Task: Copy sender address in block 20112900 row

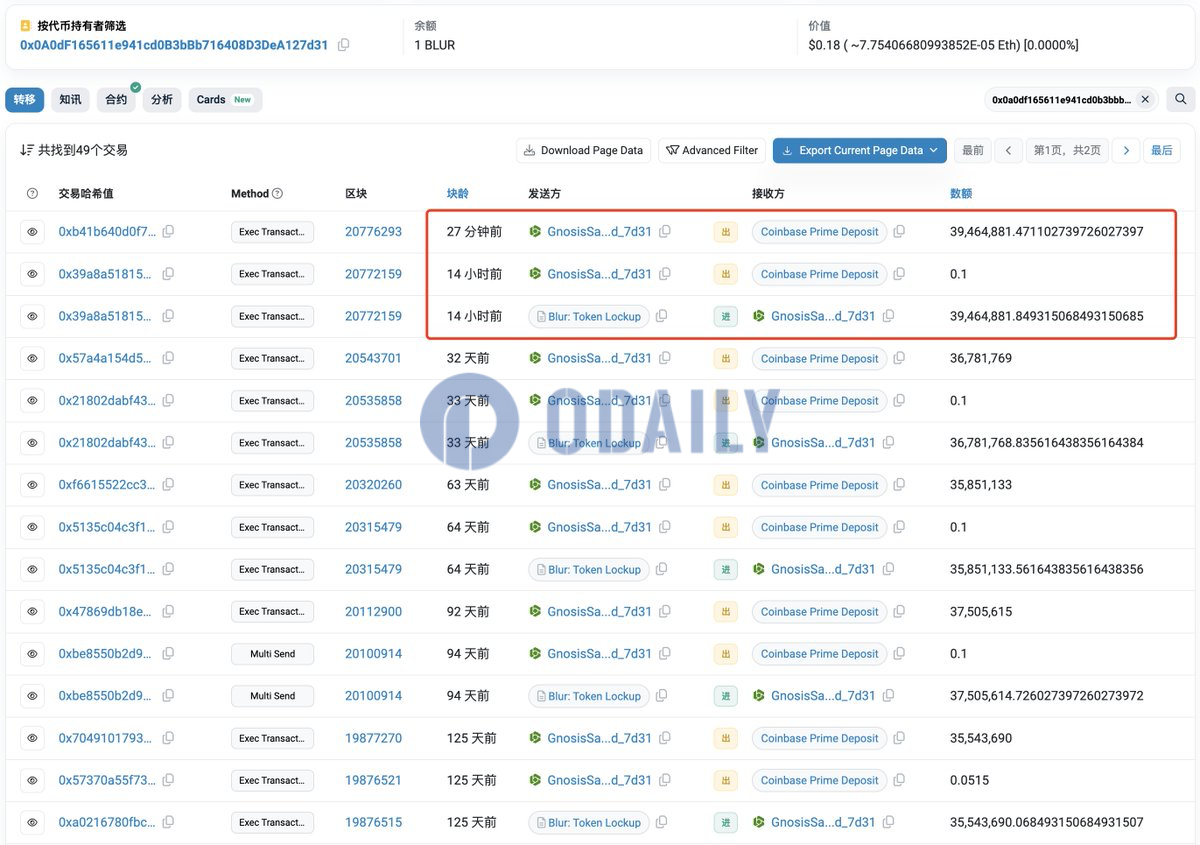Action: pyautogui.click(x=665, y=611)
